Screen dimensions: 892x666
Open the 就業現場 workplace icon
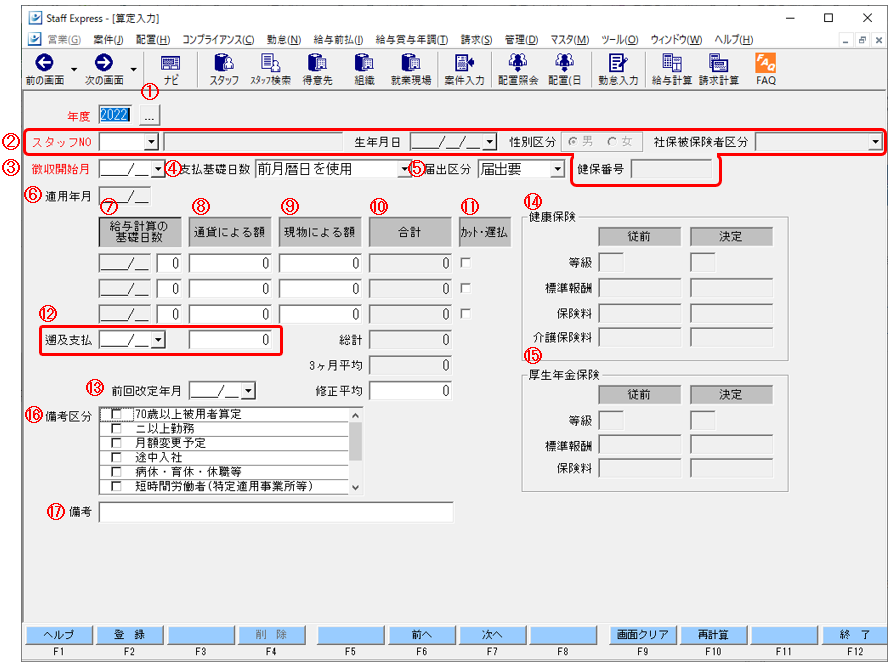point(411,69)
